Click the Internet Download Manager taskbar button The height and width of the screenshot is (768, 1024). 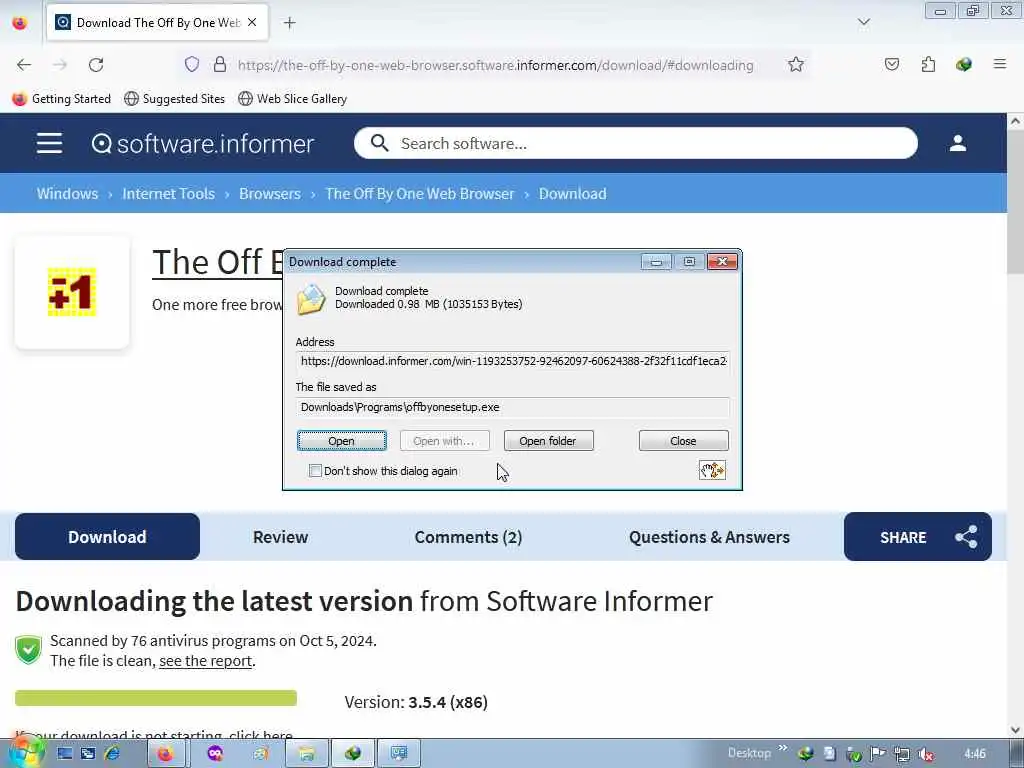point(353,754)
